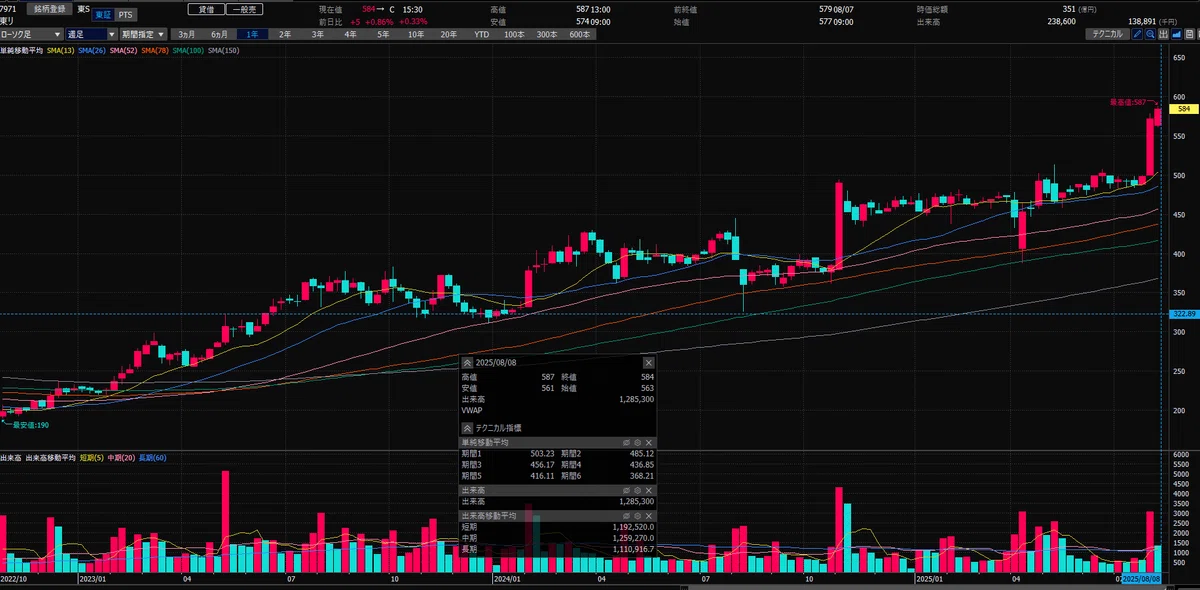Open the price-by-volume (出) icon
The height and width of the screenshot is (590, 1200).
[x=1163, y=33]
